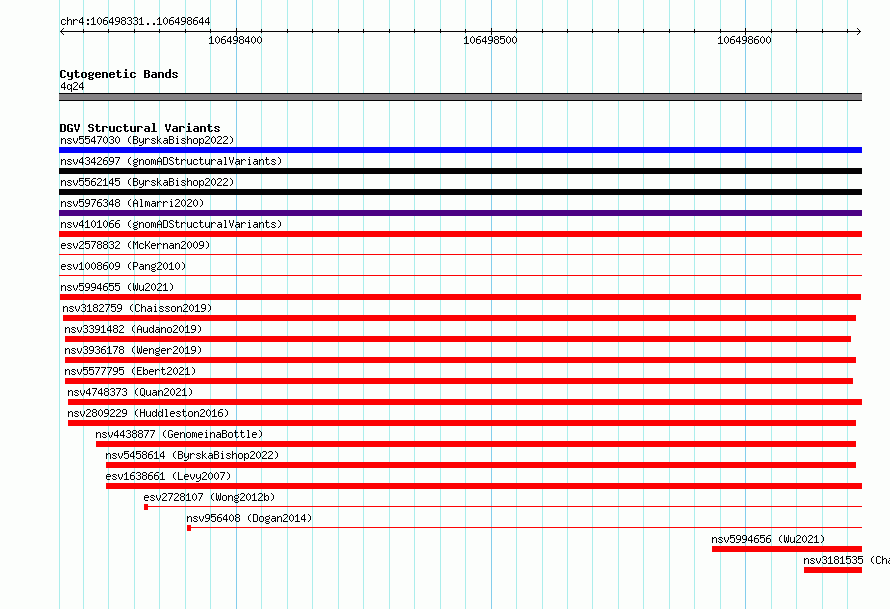
Task: Click the black bar under nsv4342697
Action: 460,171
